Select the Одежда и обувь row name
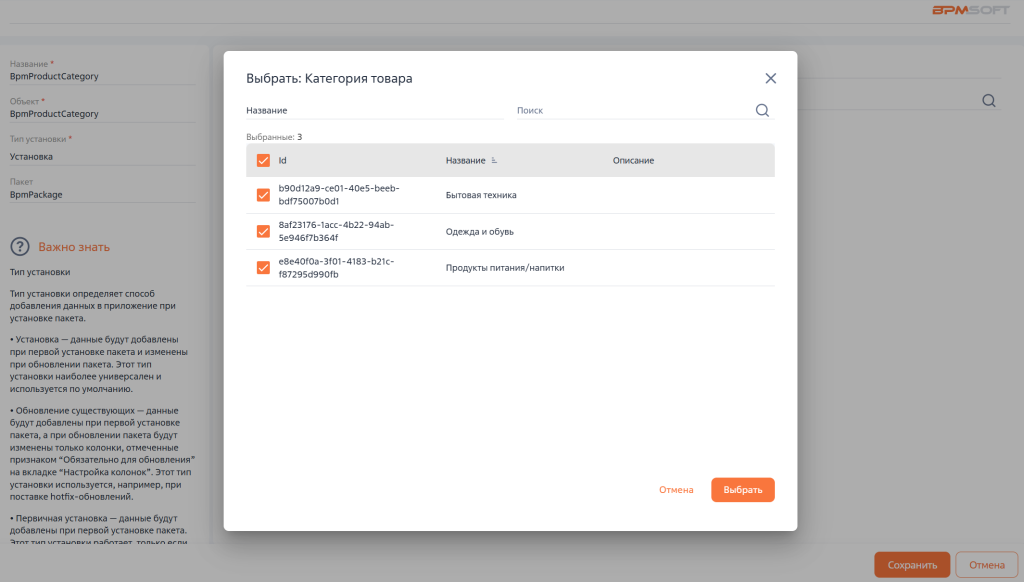Viewport: 1024px width, 582px height. click(x=480, y=231)
